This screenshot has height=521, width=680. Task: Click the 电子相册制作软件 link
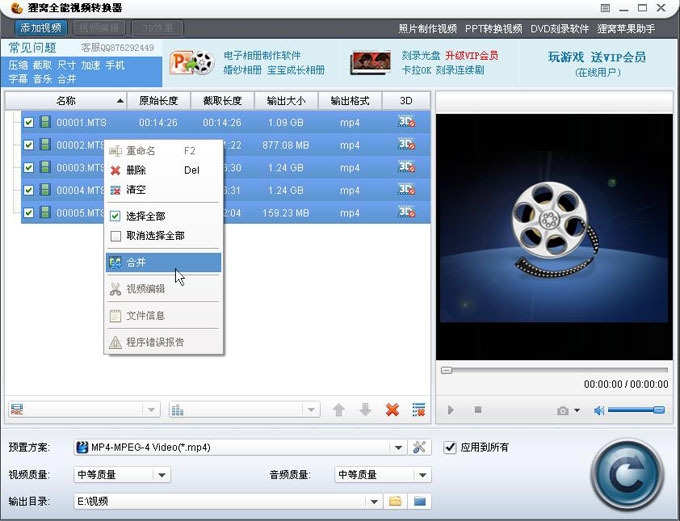tap(262, 56)
